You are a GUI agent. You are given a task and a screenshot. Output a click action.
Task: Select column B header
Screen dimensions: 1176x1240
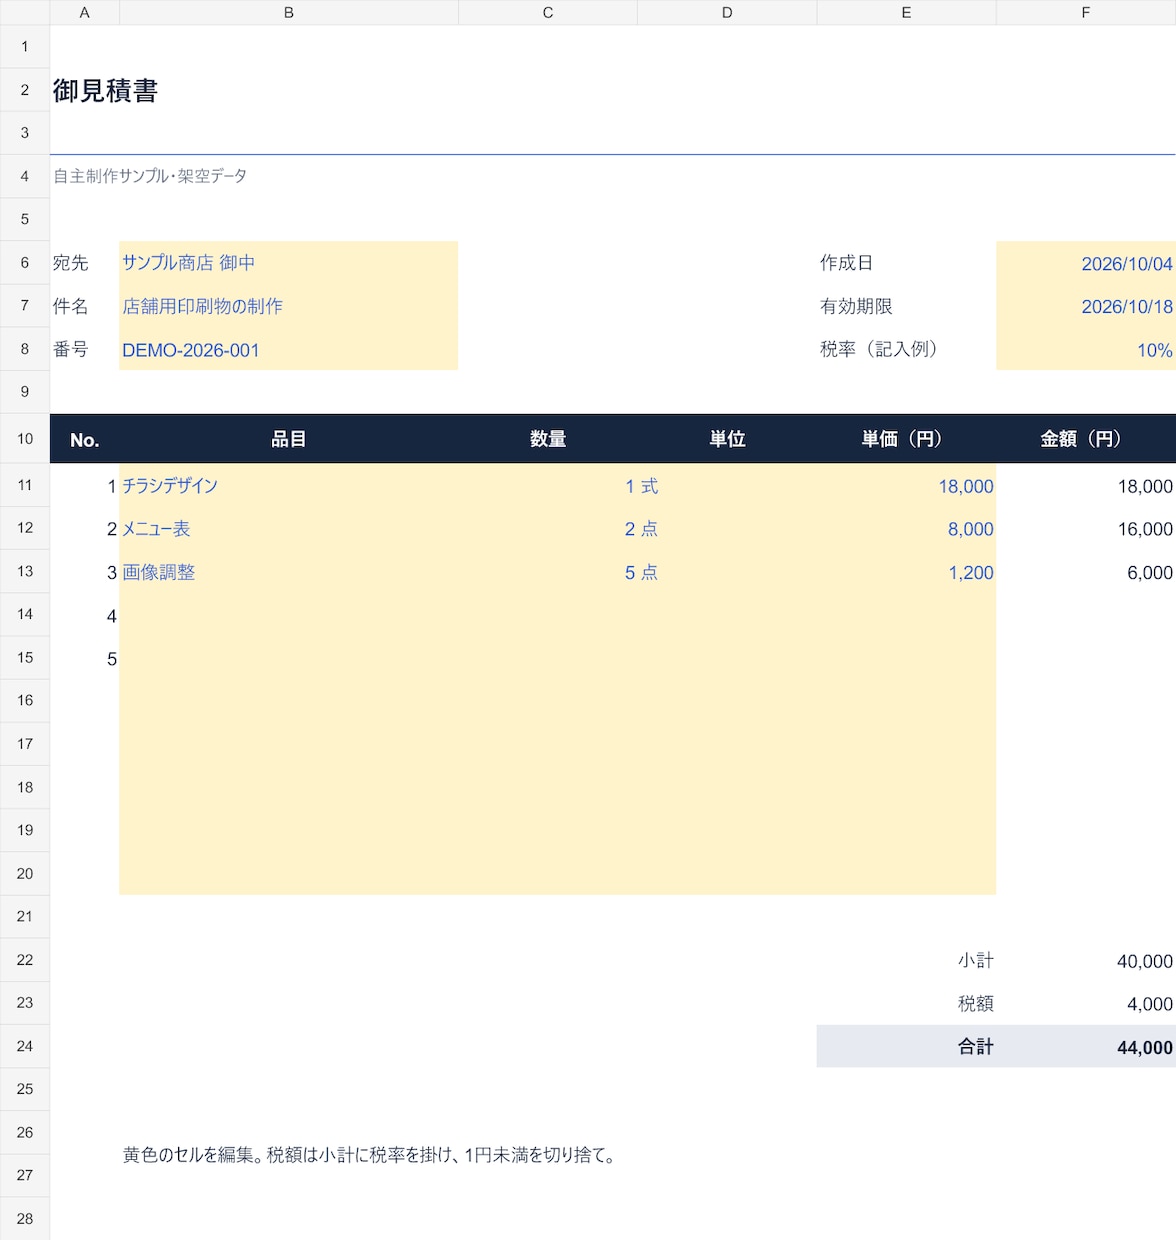[288, 12]
